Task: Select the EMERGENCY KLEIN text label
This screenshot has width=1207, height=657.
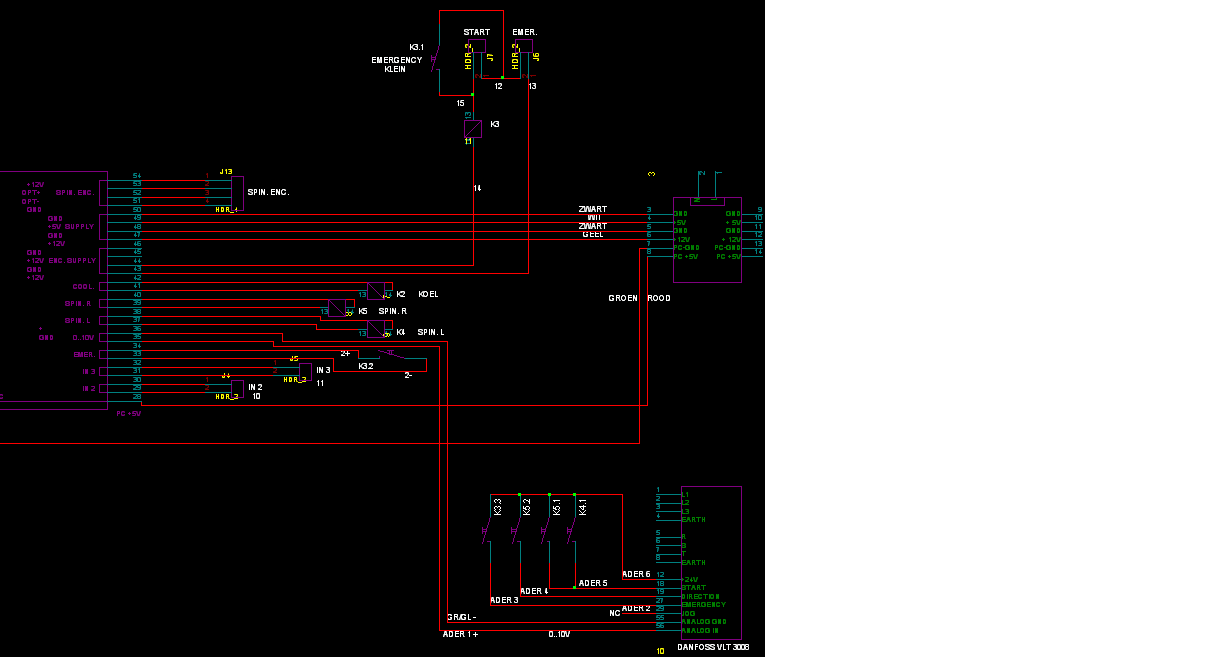Action: point(396,65)
